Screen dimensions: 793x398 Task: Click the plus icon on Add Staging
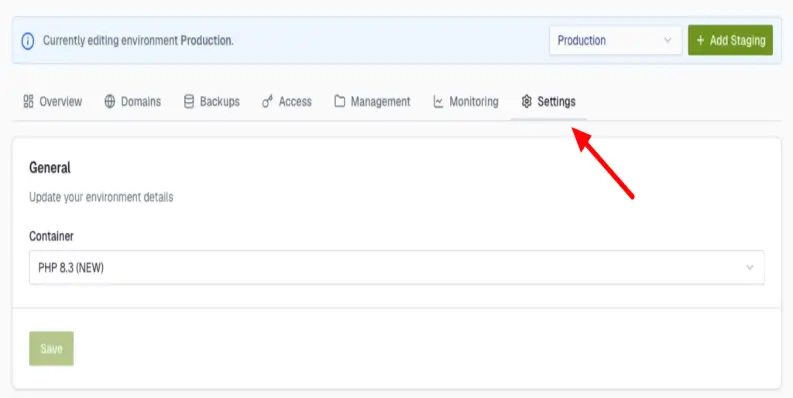click(x=700, y=40)
